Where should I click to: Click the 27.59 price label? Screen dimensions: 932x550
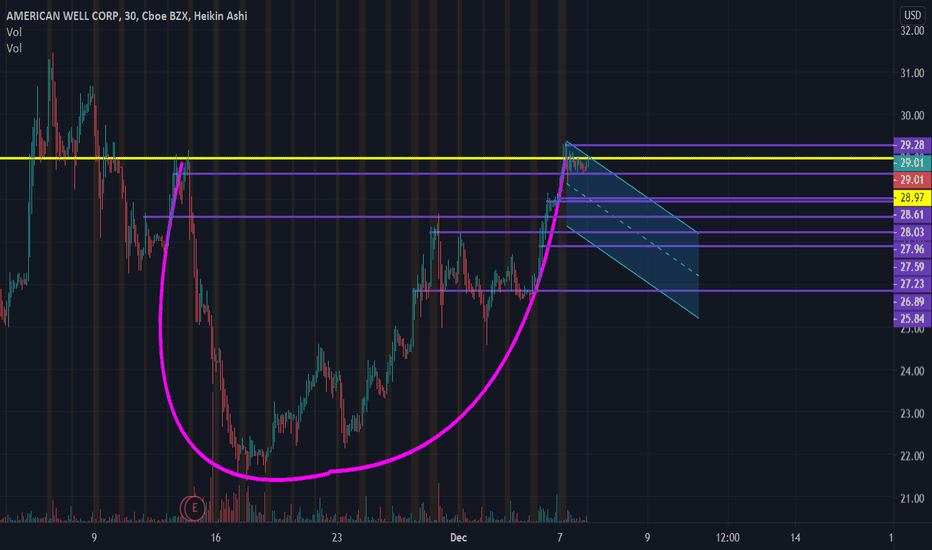(x=912, y=267)
